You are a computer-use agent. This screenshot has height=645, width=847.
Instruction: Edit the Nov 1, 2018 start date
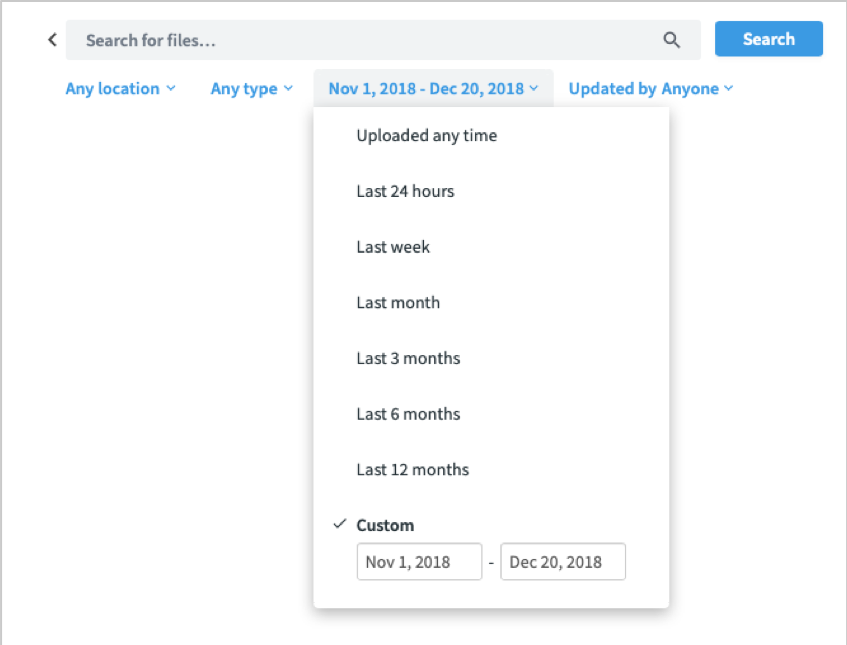419,562
